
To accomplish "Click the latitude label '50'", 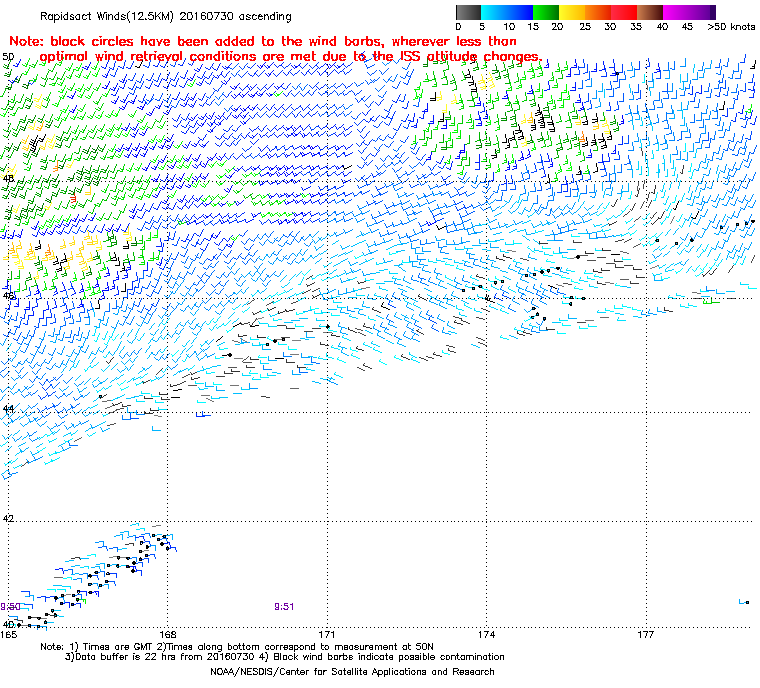I will point(8,57).
